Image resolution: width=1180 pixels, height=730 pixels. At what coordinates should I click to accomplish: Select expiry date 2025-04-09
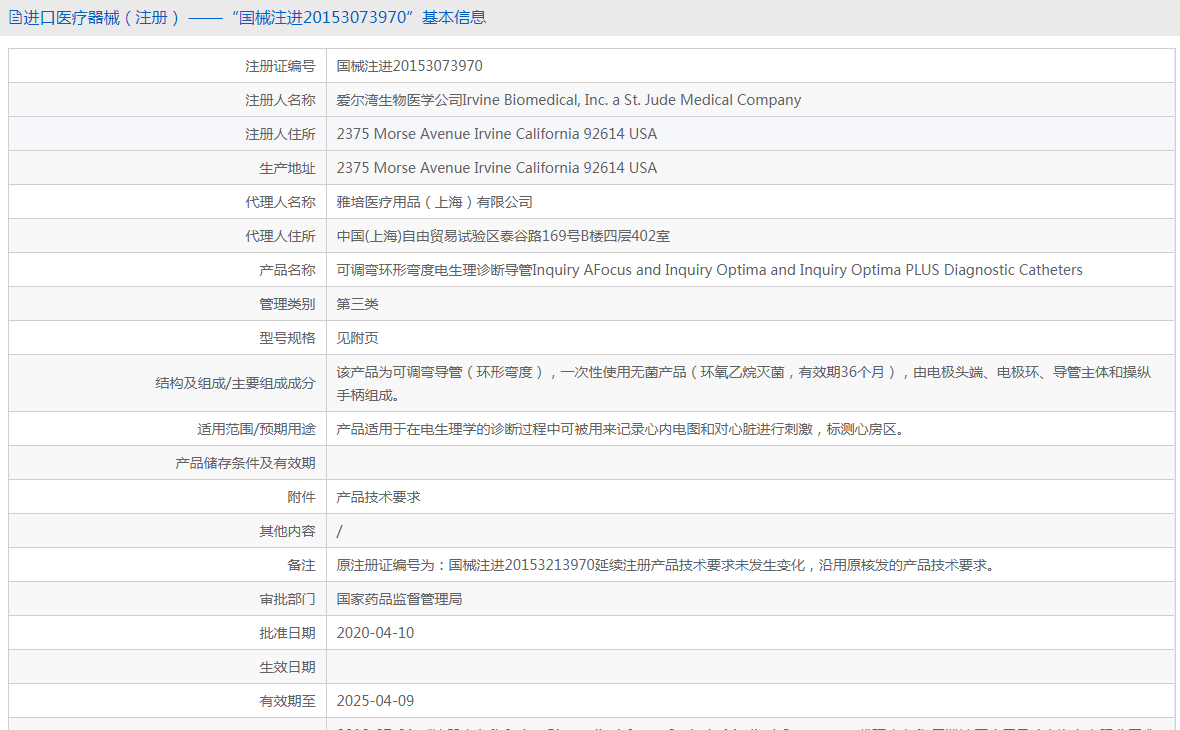click(376, 701)
